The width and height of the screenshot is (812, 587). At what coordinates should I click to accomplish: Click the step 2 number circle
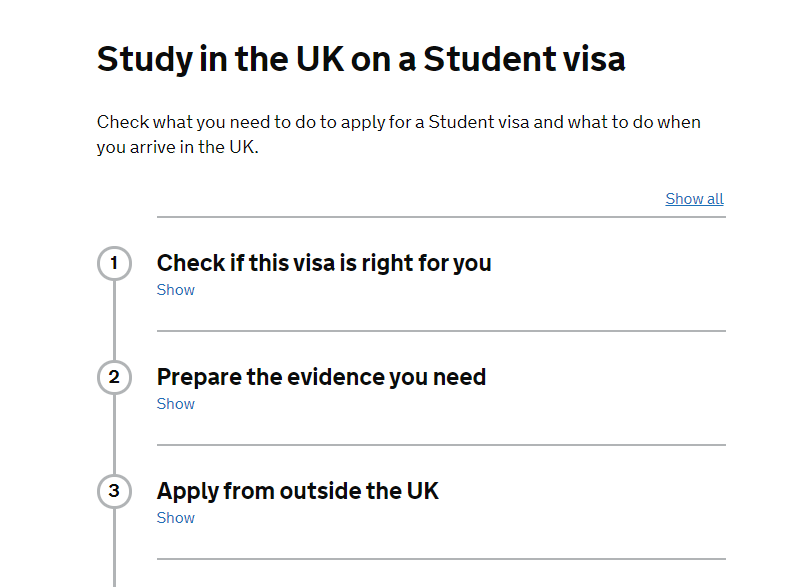[x=114, y=378]
